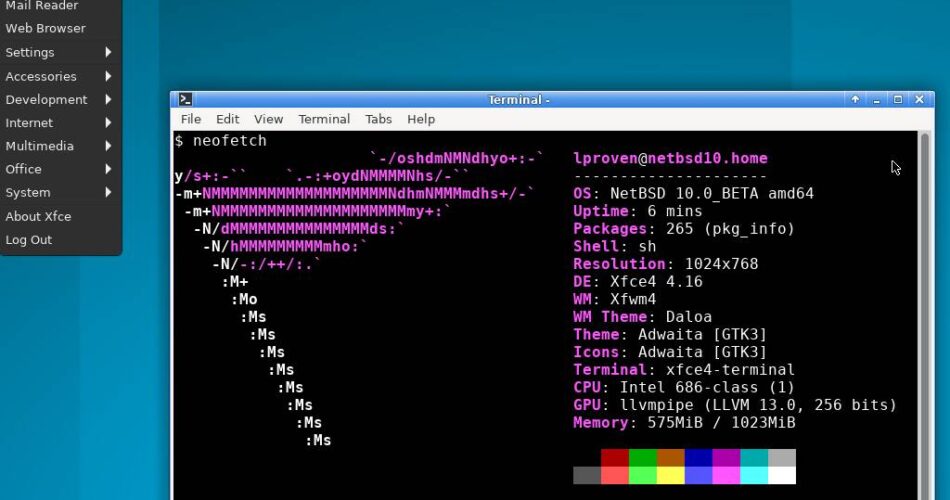950x500 pixels.
Task: Click 'NetBSD 10.0_BETA amd64' OS value
Action: coord(712,193)
